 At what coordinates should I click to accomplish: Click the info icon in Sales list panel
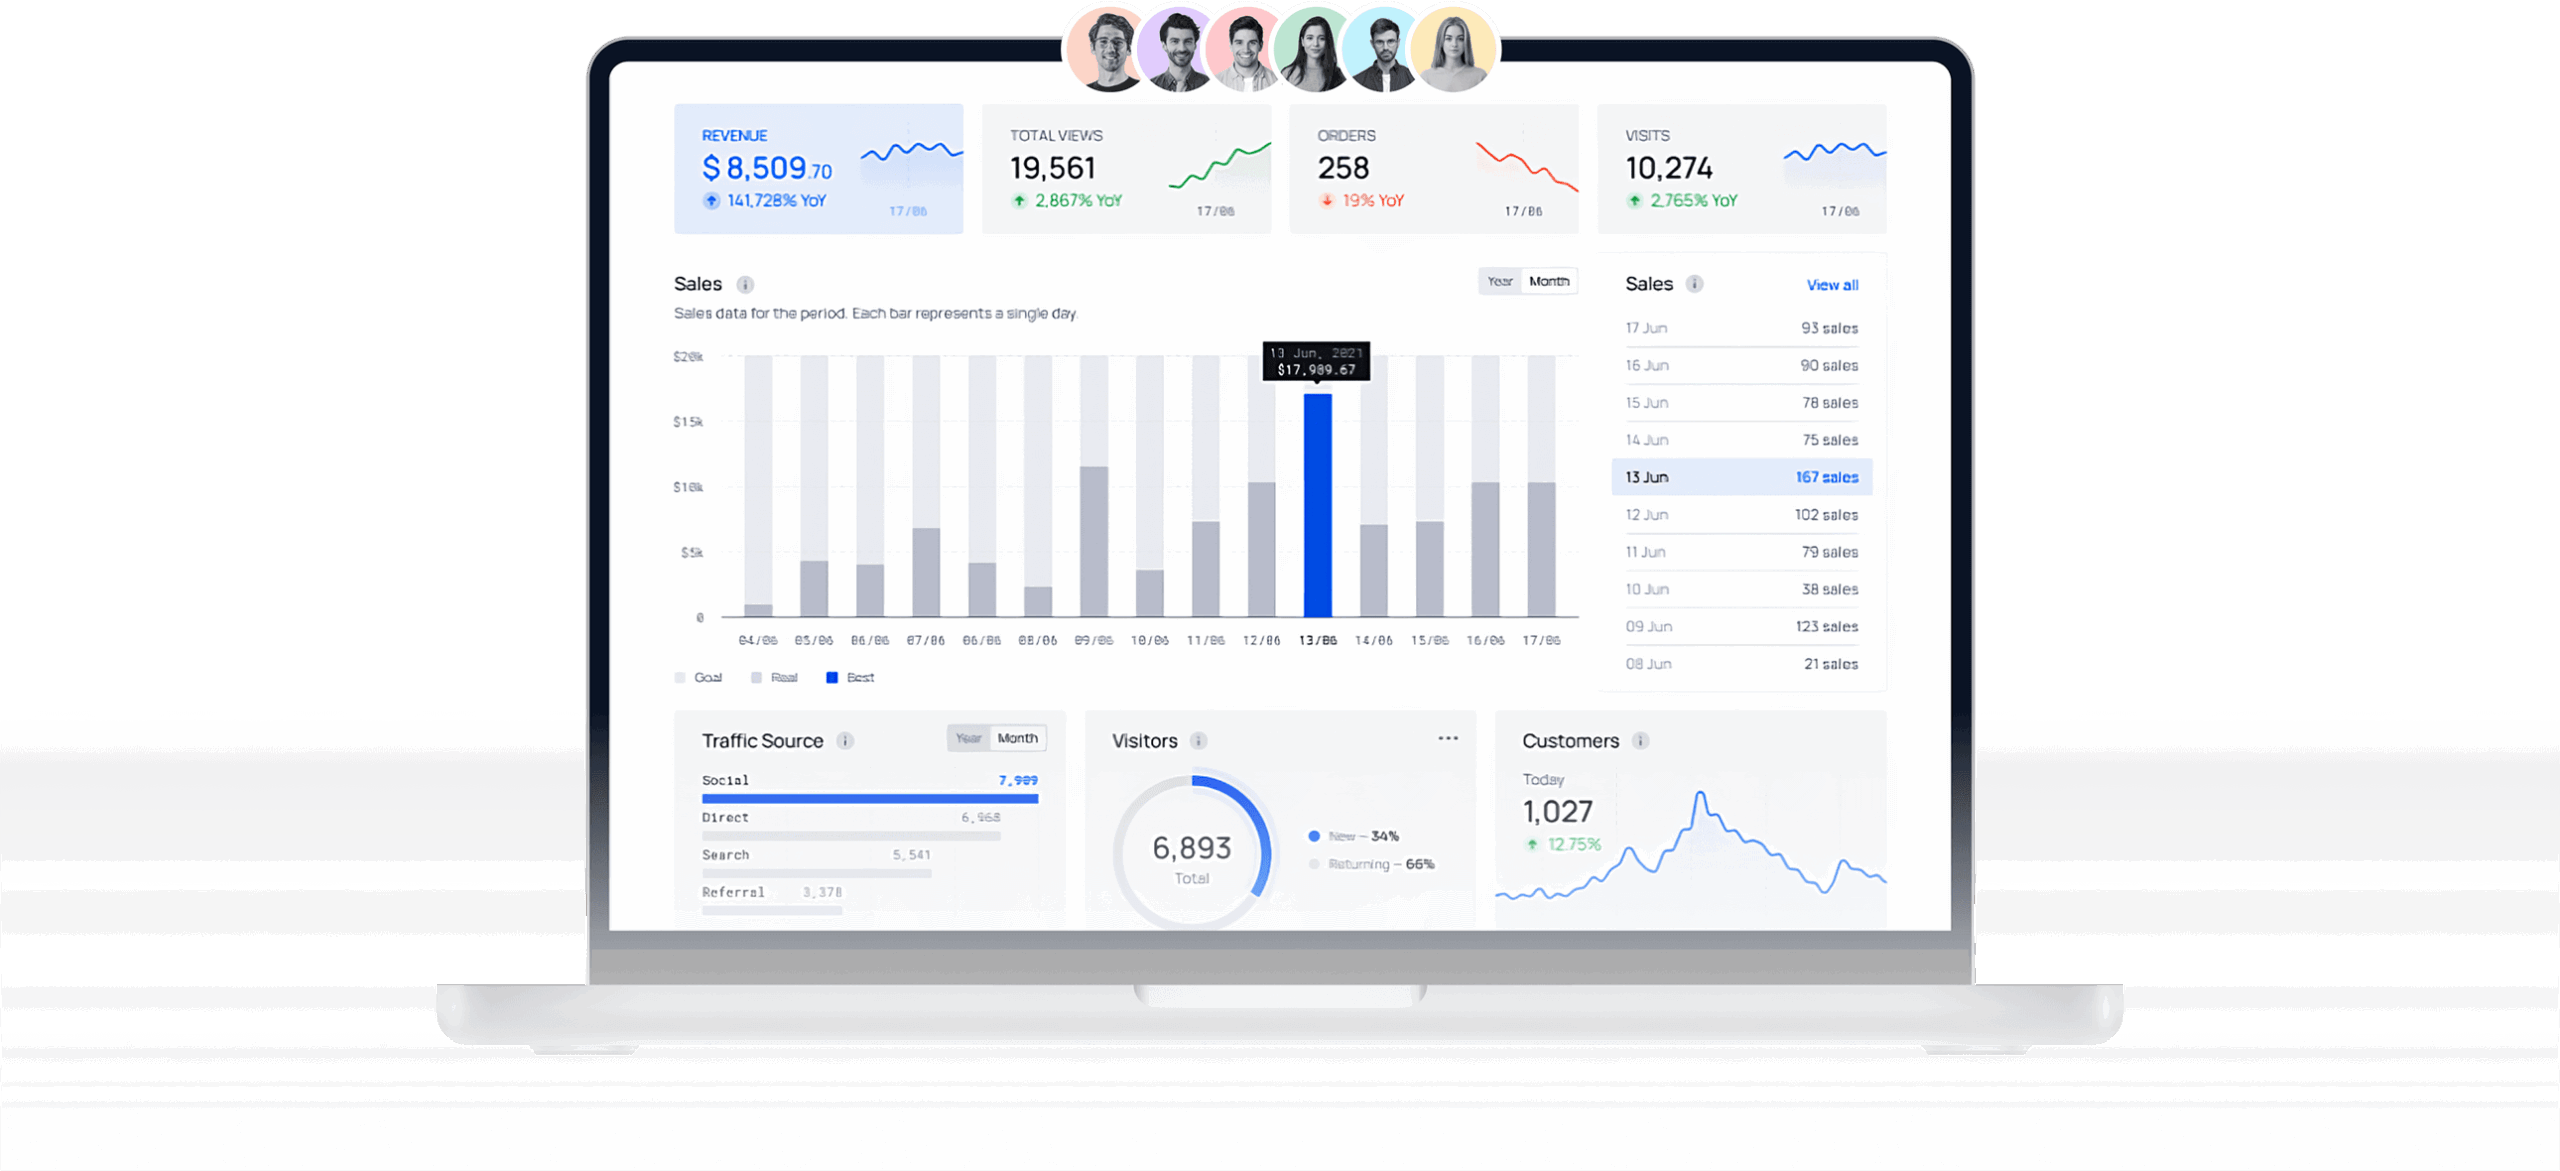[1694, 284]
